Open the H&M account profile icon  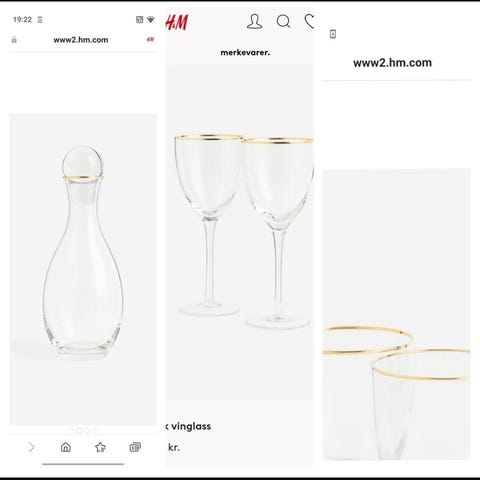254,21
